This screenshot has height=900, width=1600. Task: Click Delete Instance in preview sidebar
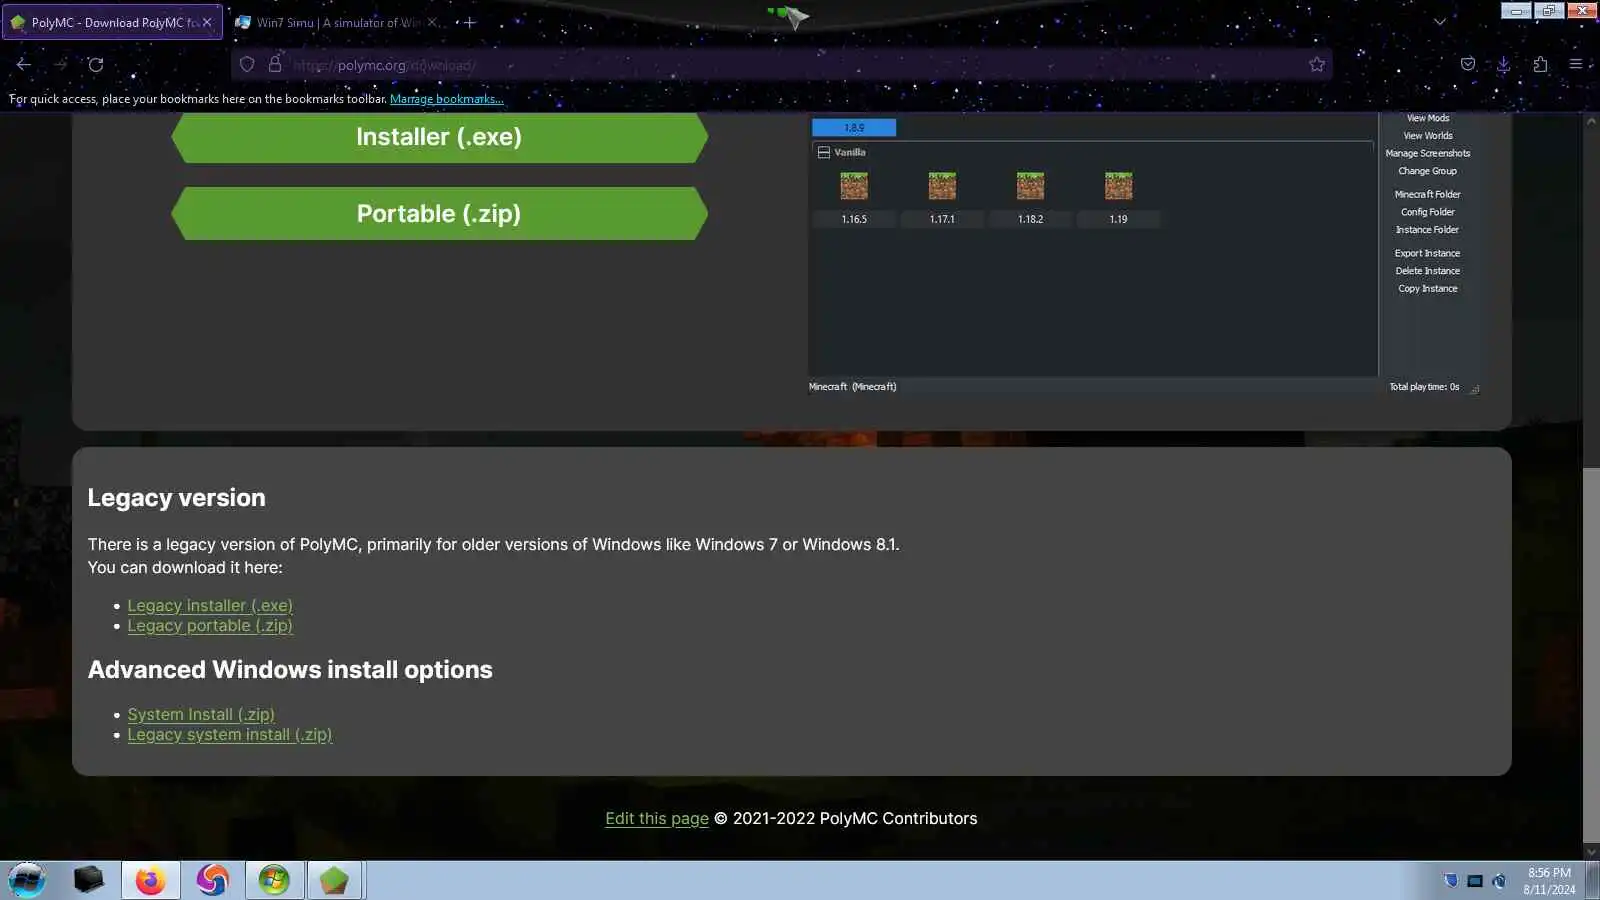1428,271
